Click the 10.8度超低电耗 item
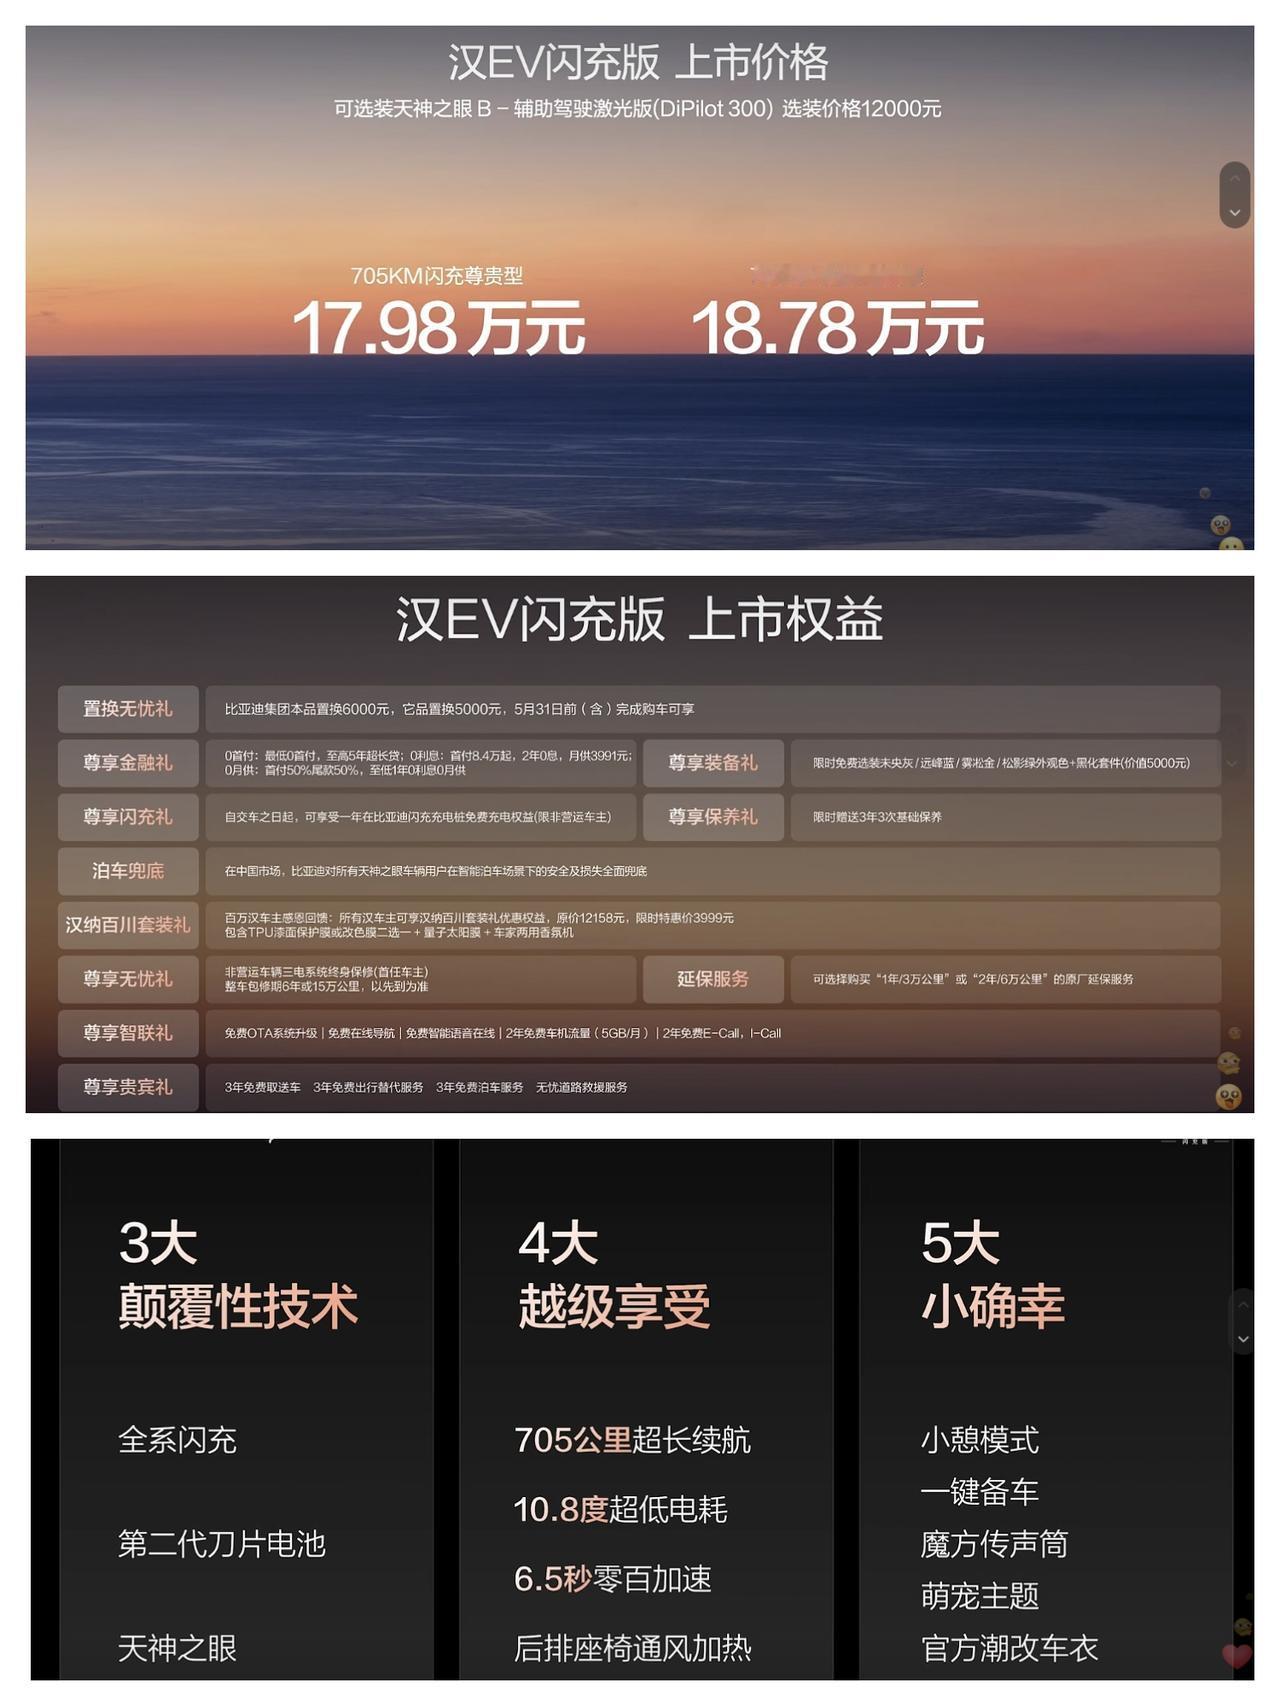 620,1509
